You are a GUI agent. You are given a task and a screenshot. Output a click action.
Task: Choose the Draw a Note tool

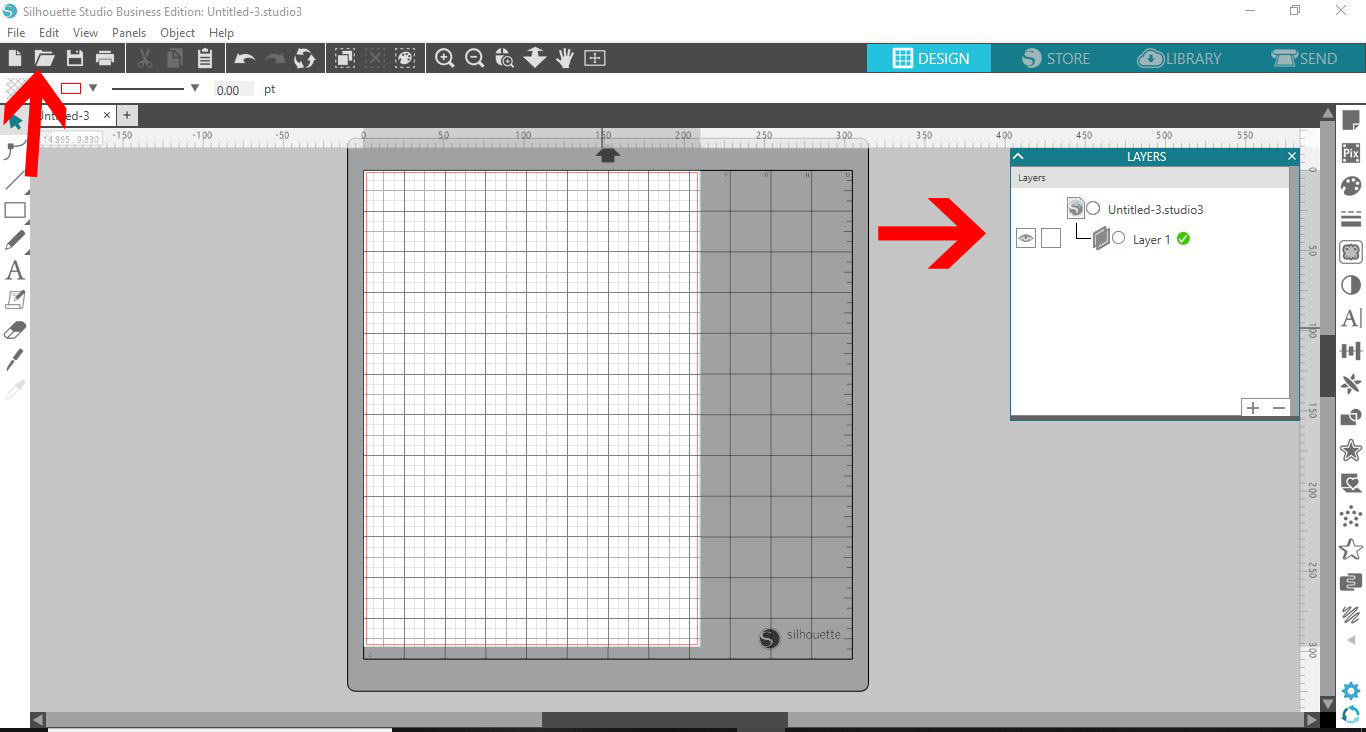pyautogui.click(x=15, y=300)
